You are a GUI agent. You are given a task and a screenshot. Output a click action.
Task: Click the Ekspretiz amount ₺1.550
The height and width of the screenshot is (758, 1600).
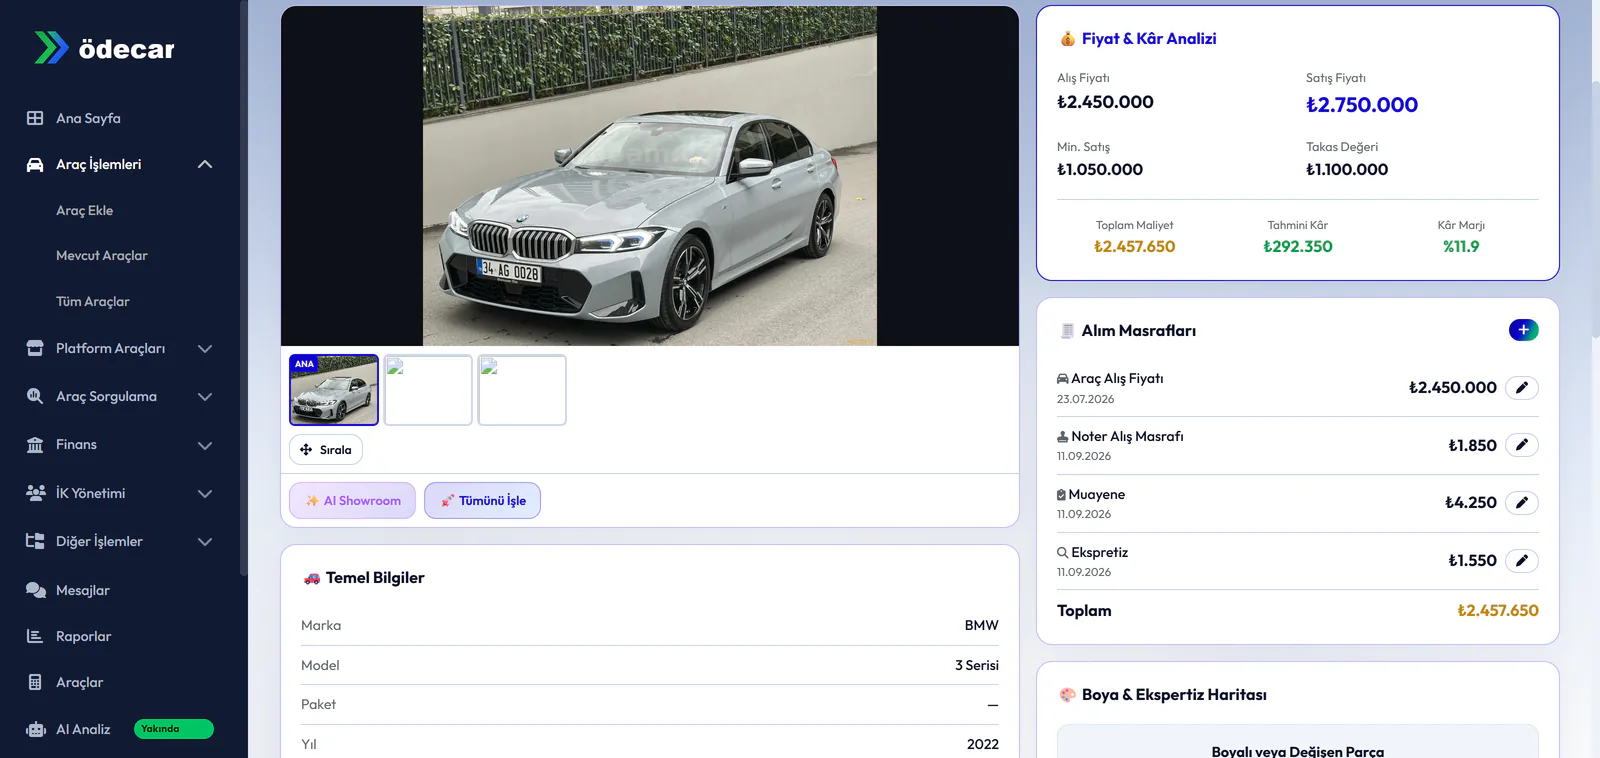pos(1473,561)
